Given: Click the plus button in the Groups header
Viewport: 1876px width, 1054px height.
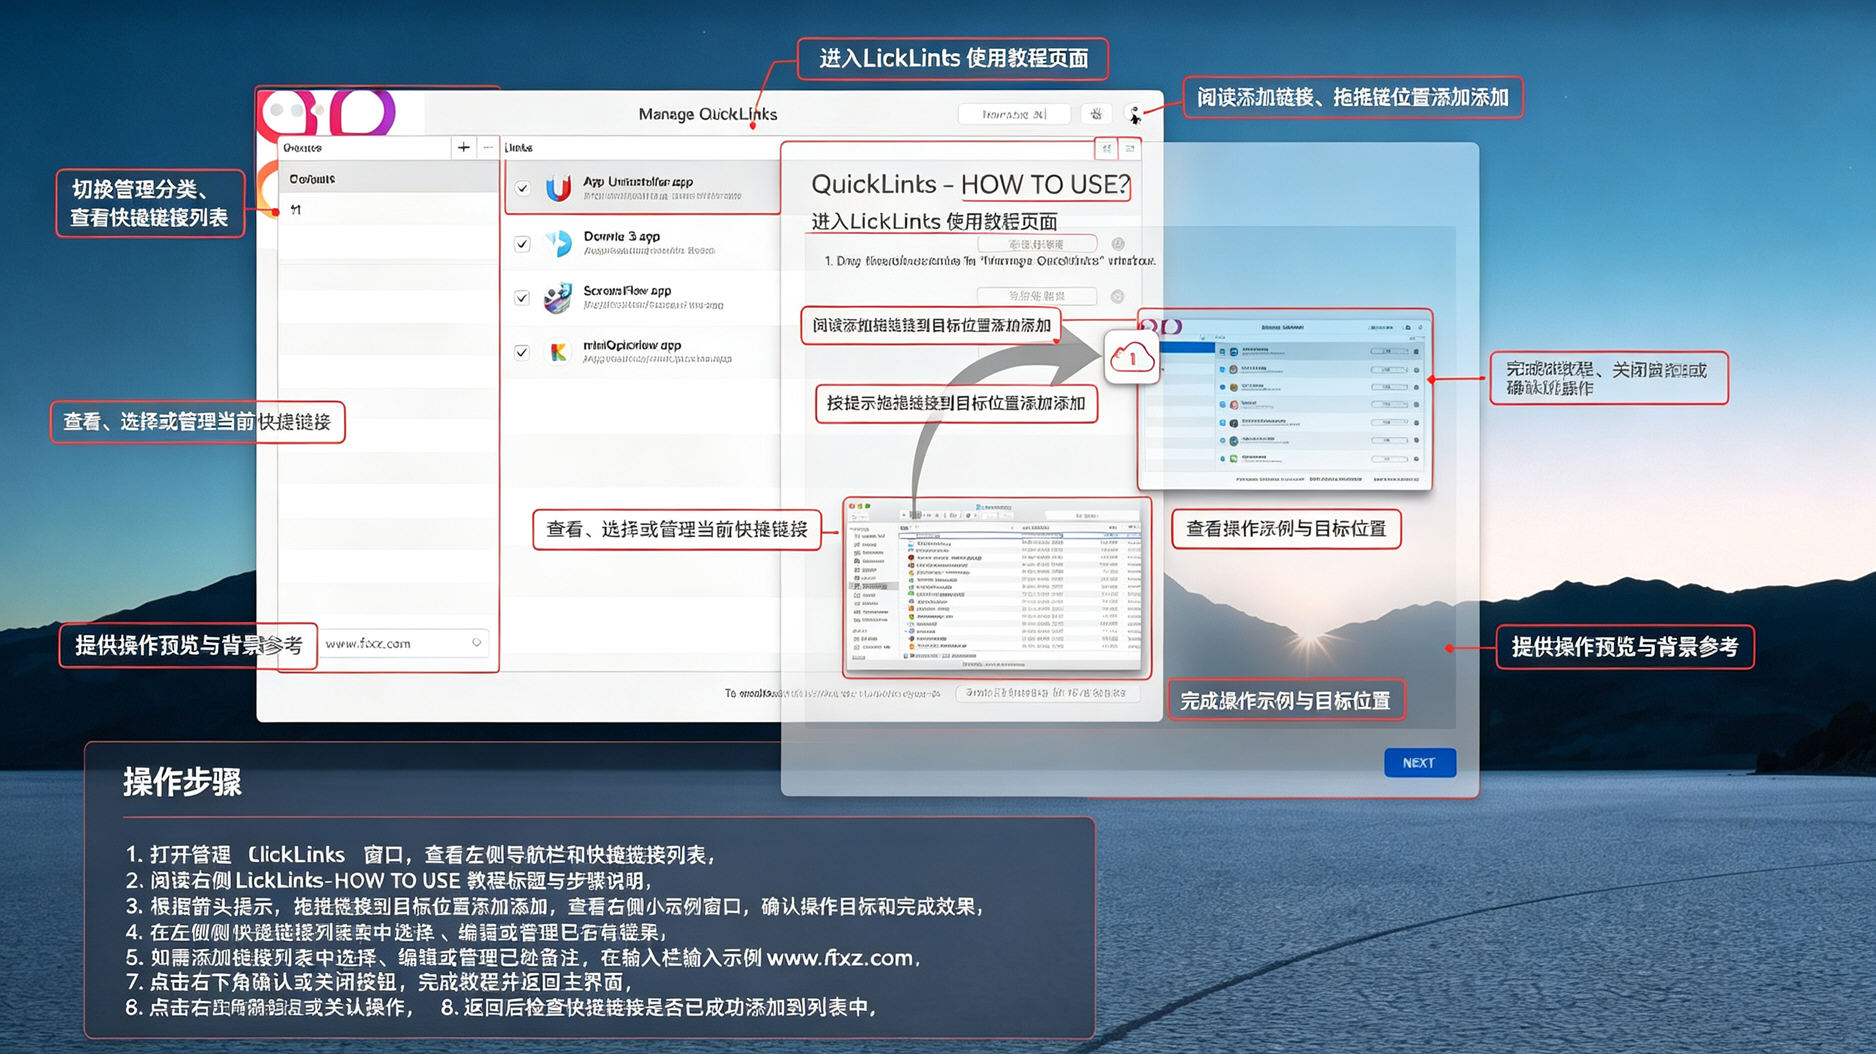Looking at the screenshot, I should point(463,147).
